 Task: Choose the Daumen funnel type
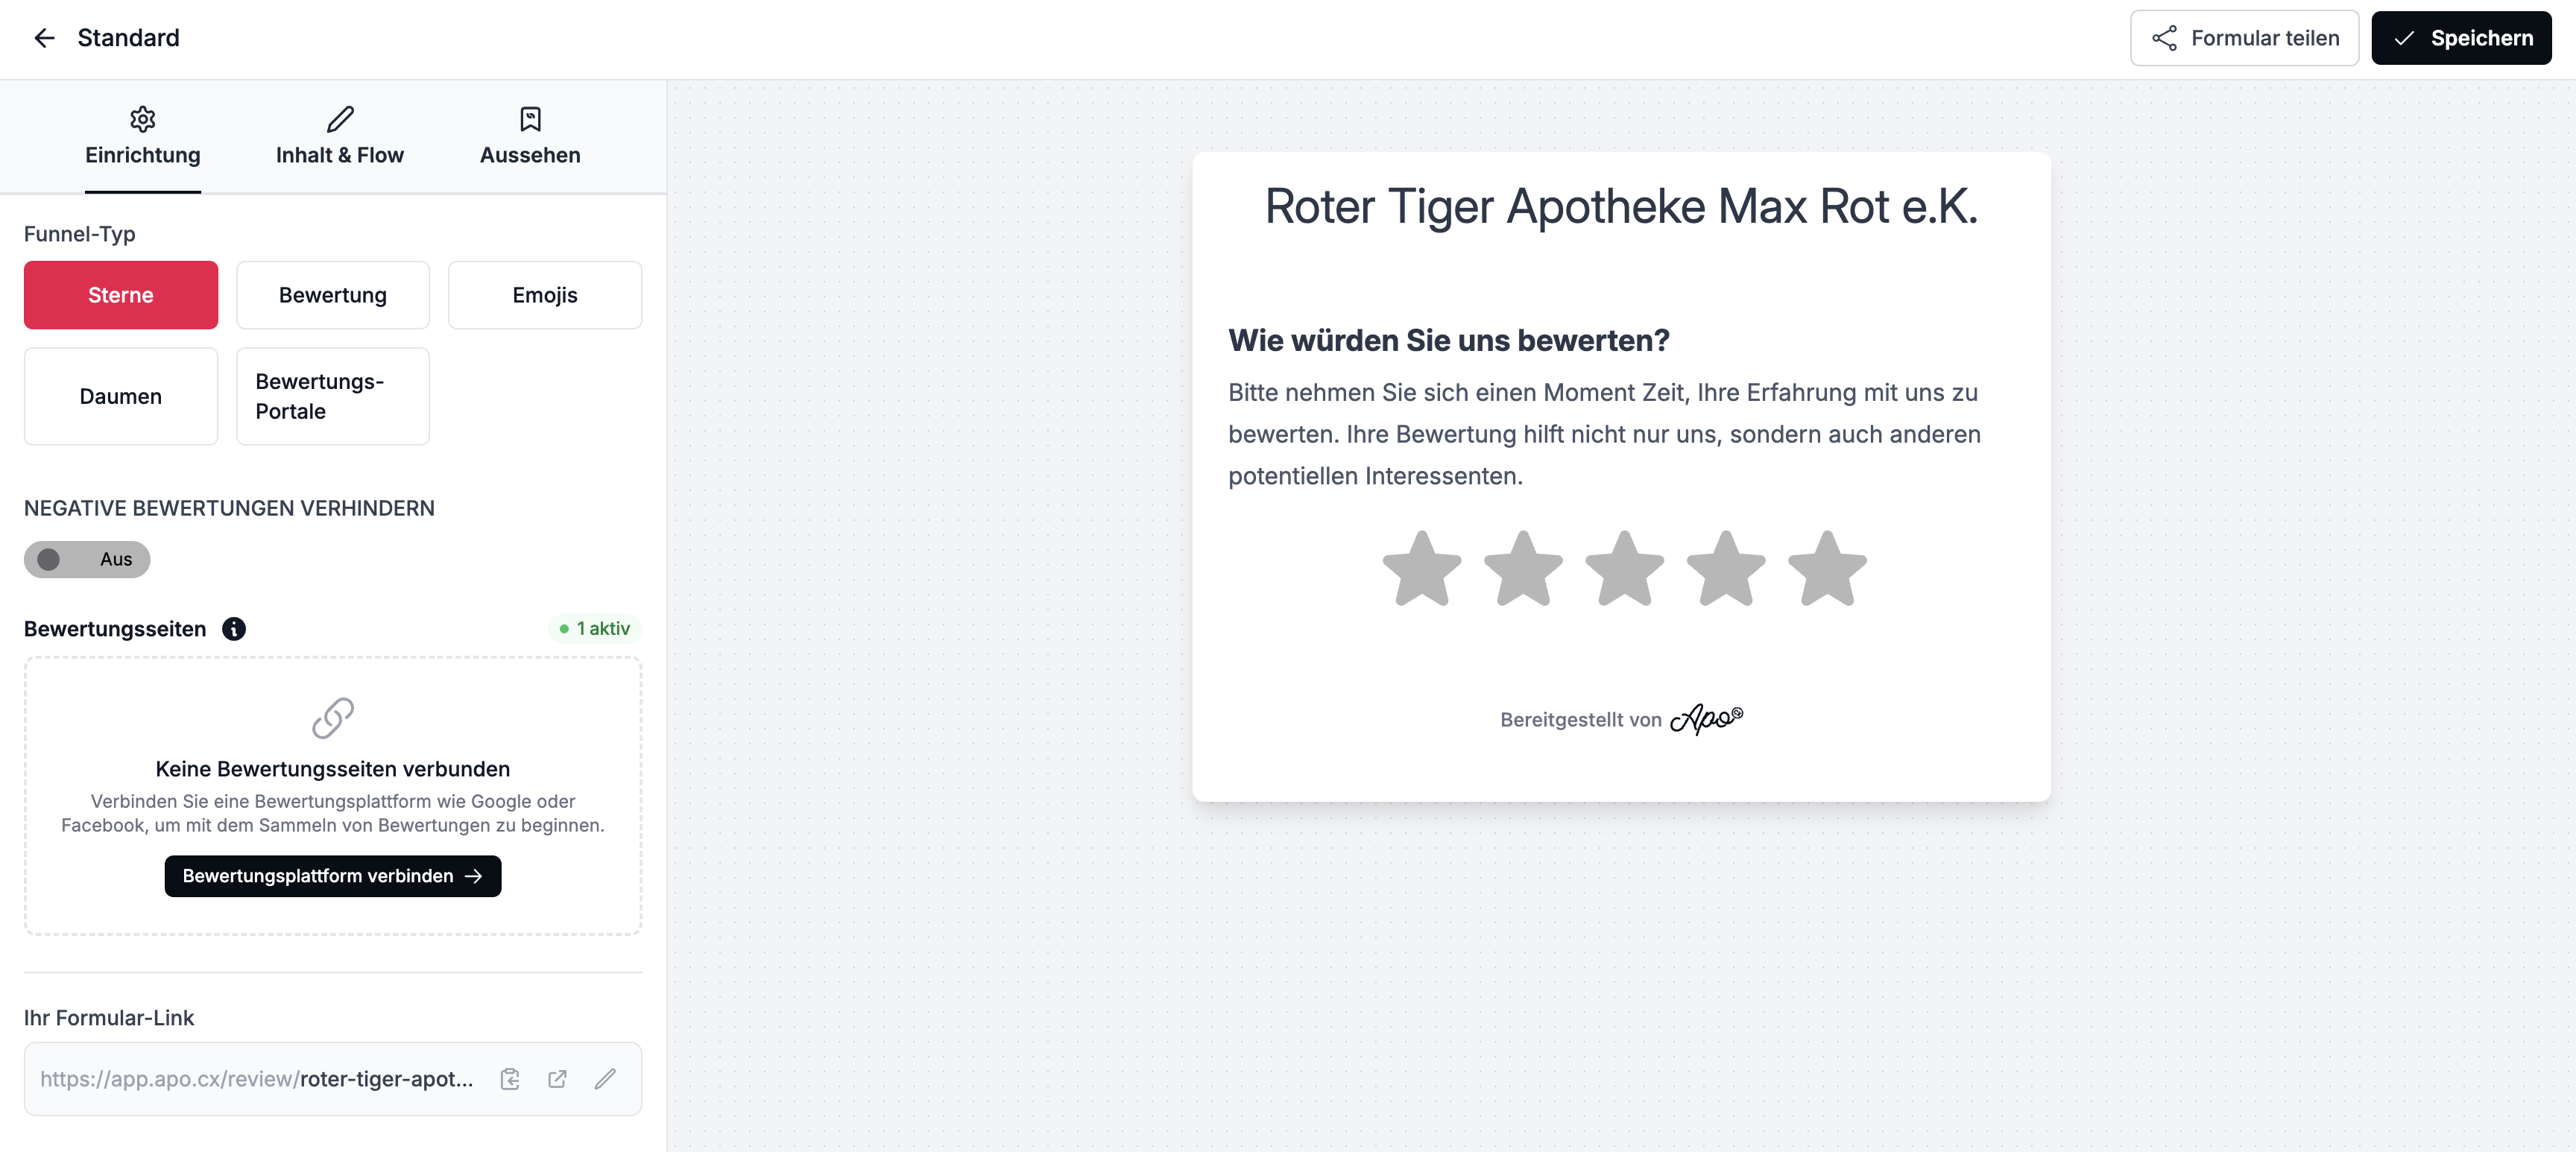(121, 397)
